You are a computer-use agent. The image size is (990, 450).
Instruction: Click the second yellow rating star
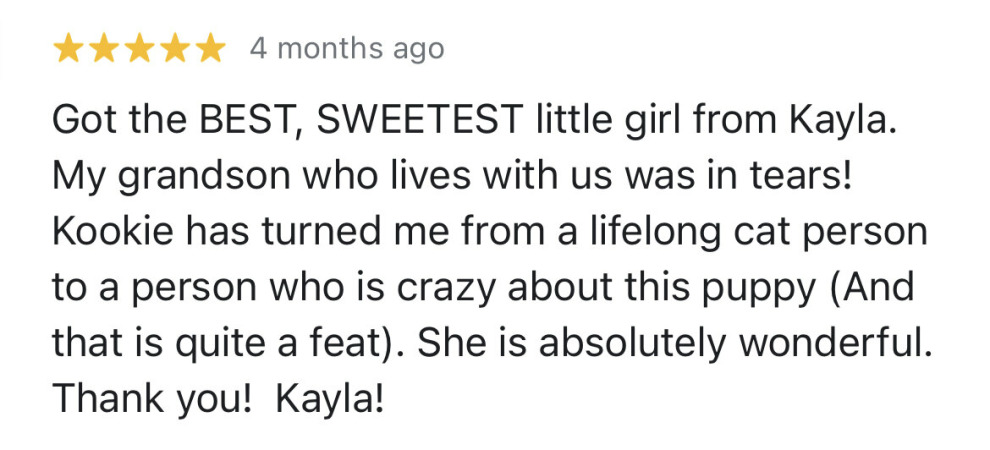coord(103,49)
